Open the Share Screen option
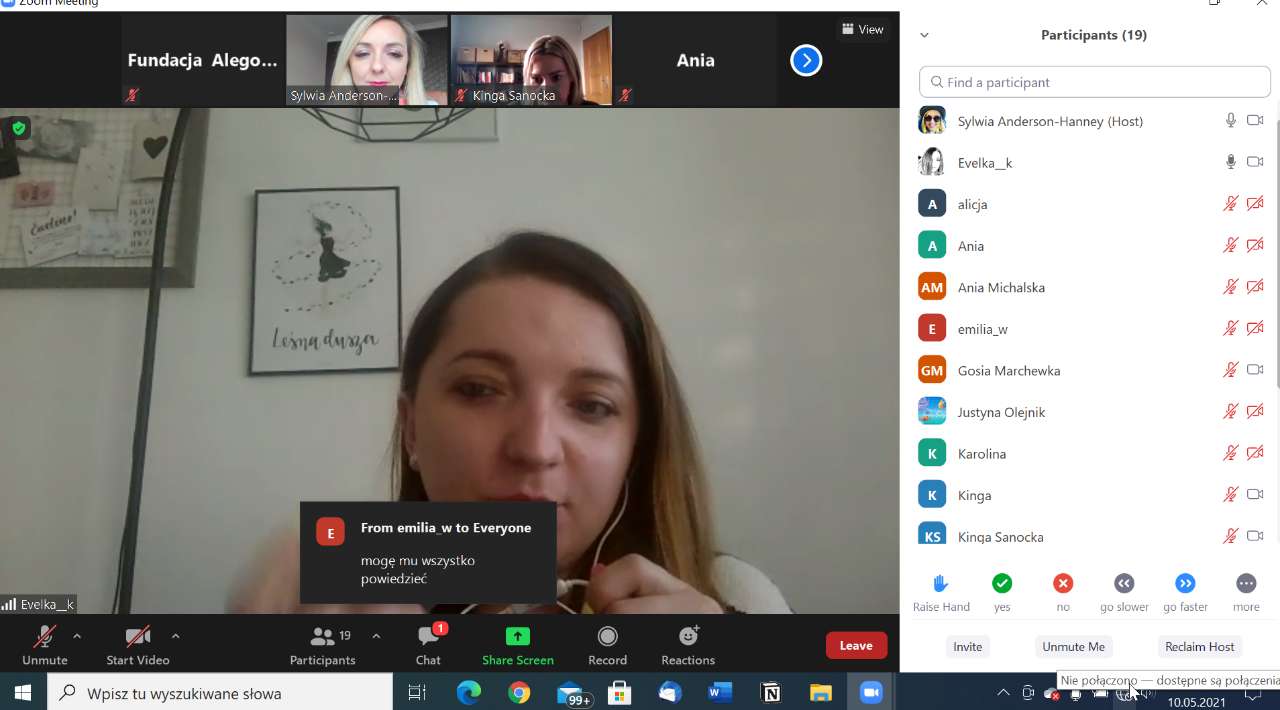This screenshot has height=710, width=1280. pyautogui.click(x=517, y=645)
